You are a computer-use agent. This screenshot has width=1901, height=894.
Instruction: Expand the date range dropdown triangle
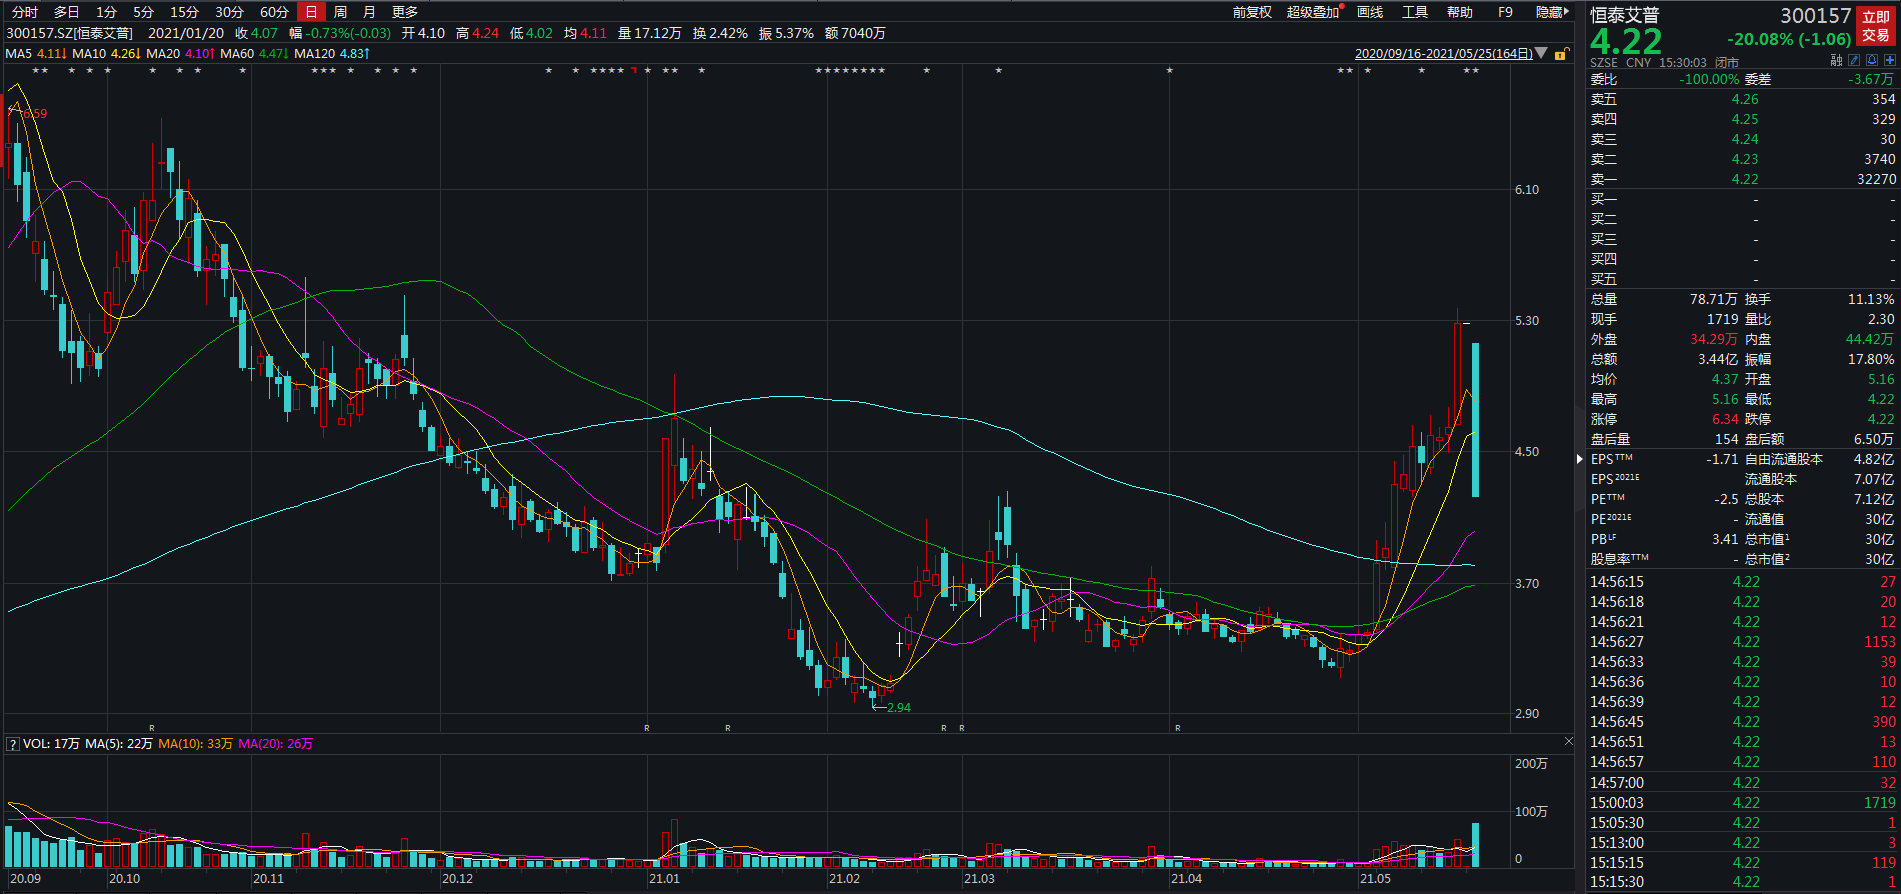coord(1541,53)
